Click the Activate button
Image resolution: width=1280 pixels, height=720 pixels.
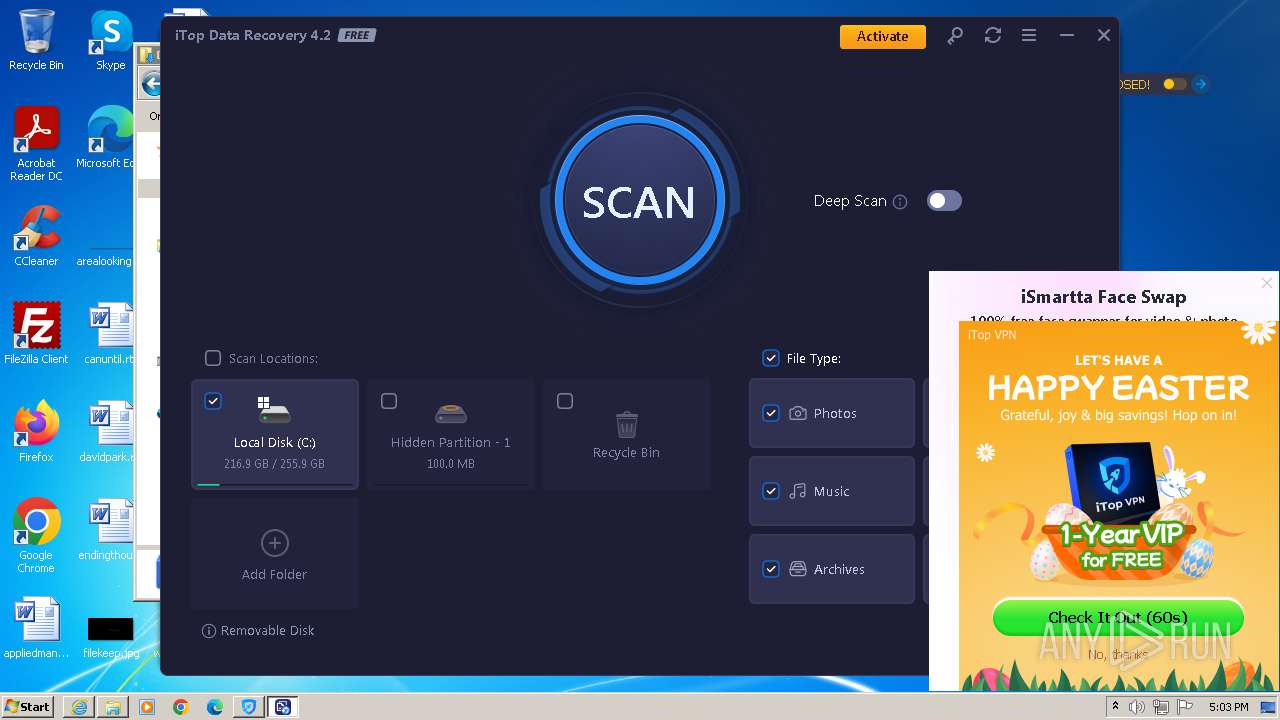tap(882, 36)
